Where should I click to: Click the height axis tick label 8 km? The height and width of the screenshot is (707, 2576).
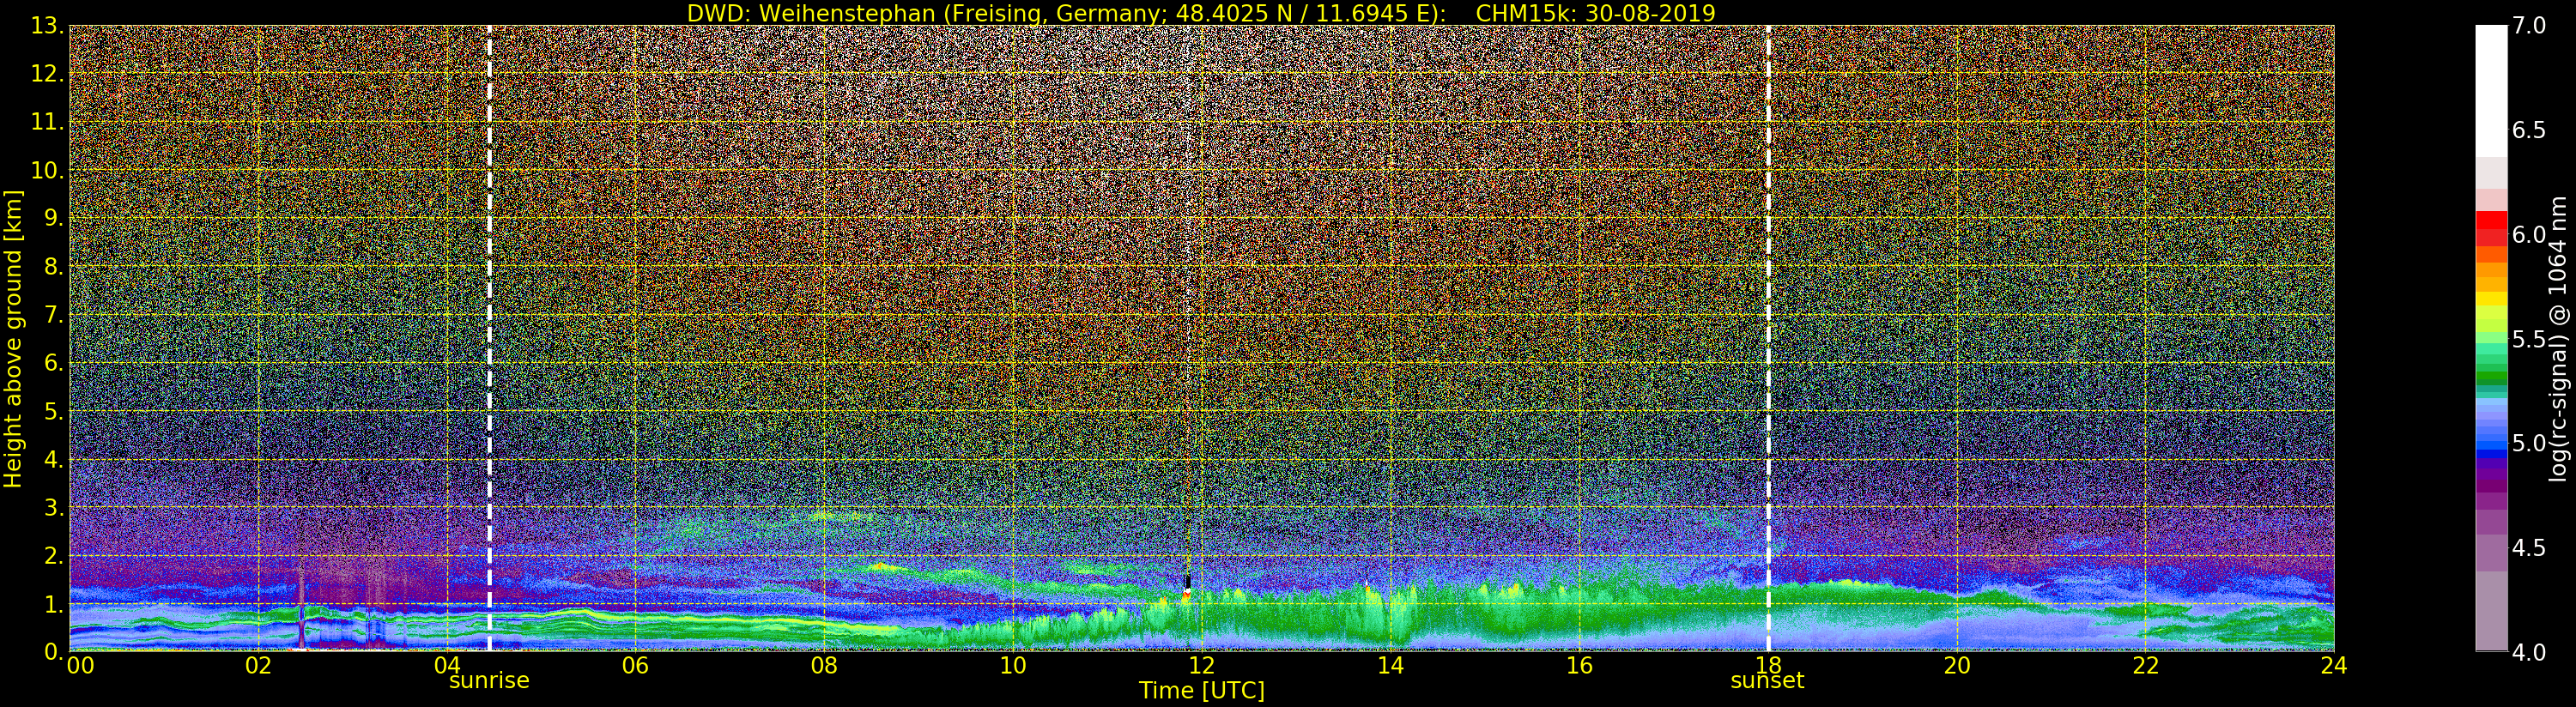(x=53, y=267)
